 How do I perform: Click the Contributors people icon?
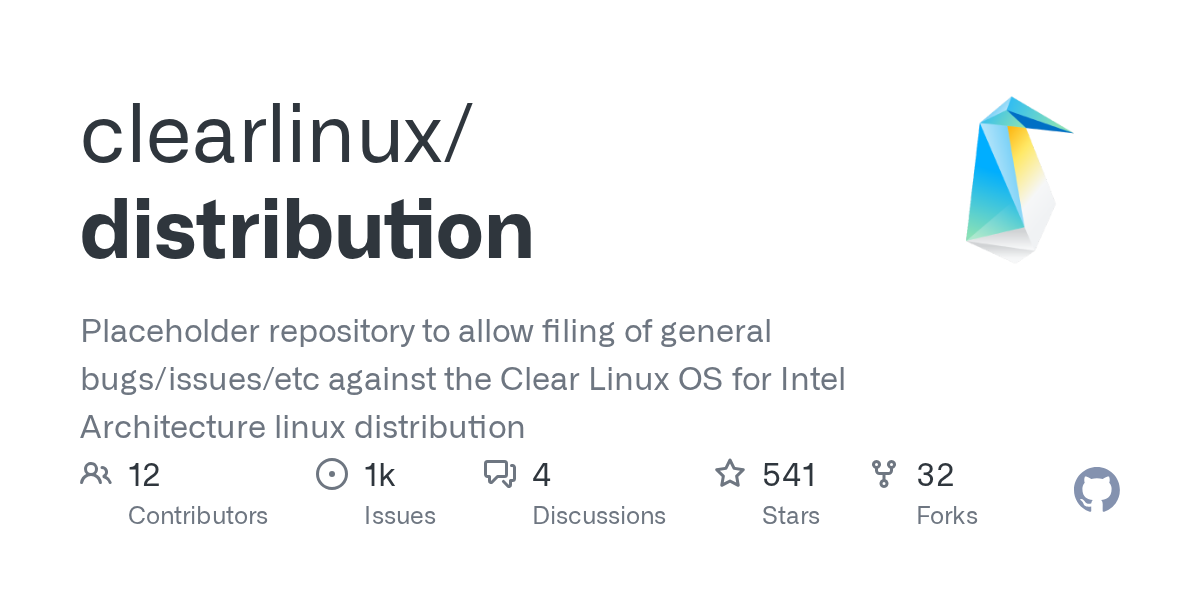tap(96, 473)
